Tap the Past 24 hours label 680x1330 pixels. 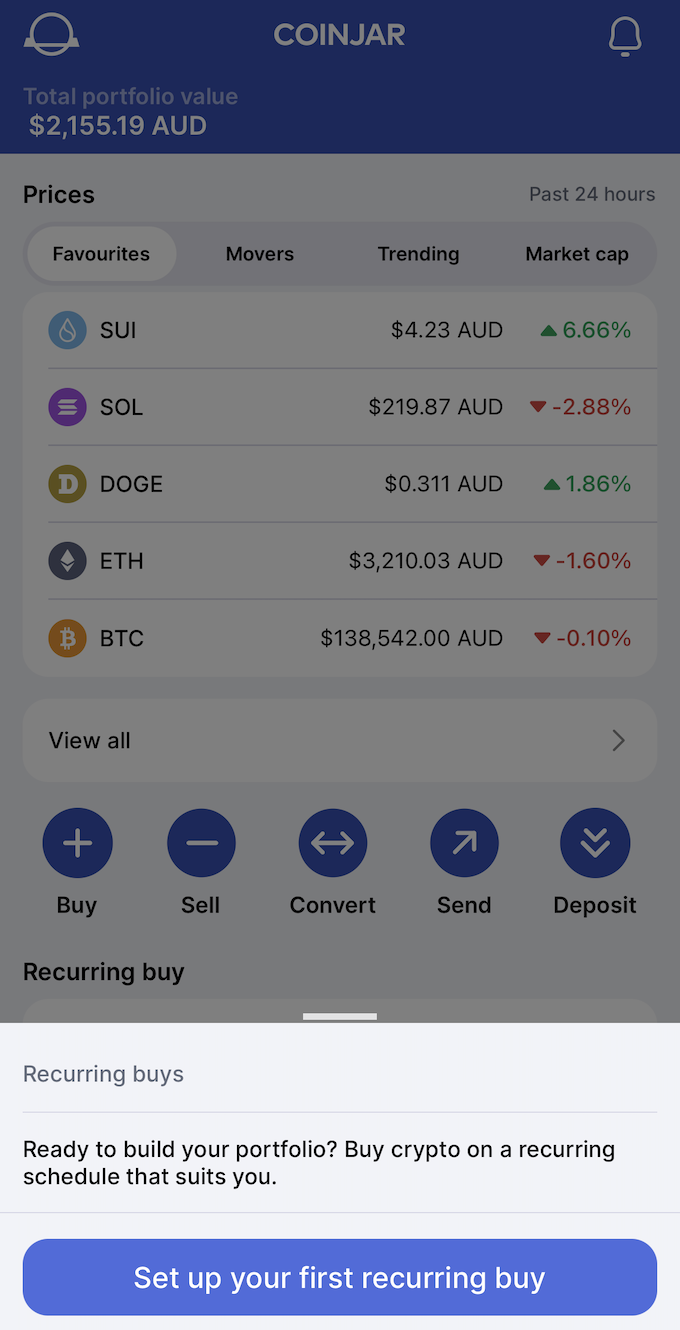[x=592, y=194]
